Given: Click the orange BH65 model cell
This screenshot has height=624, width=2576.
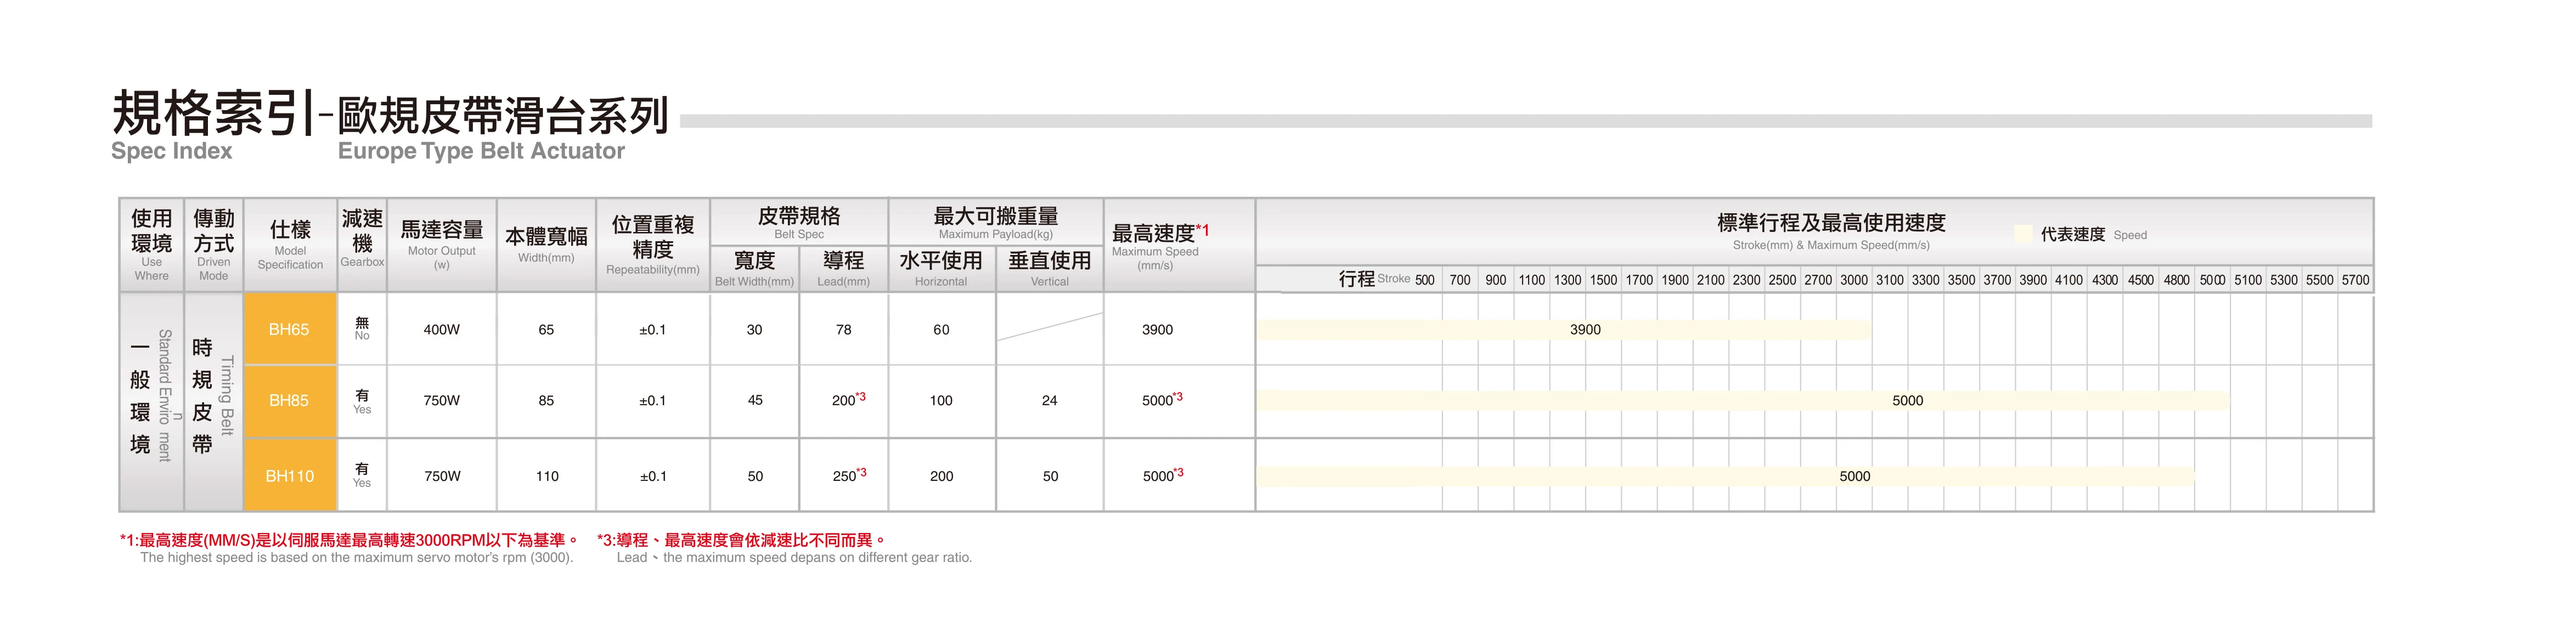Looking at the screenshot, I should (x=289, y=329).
